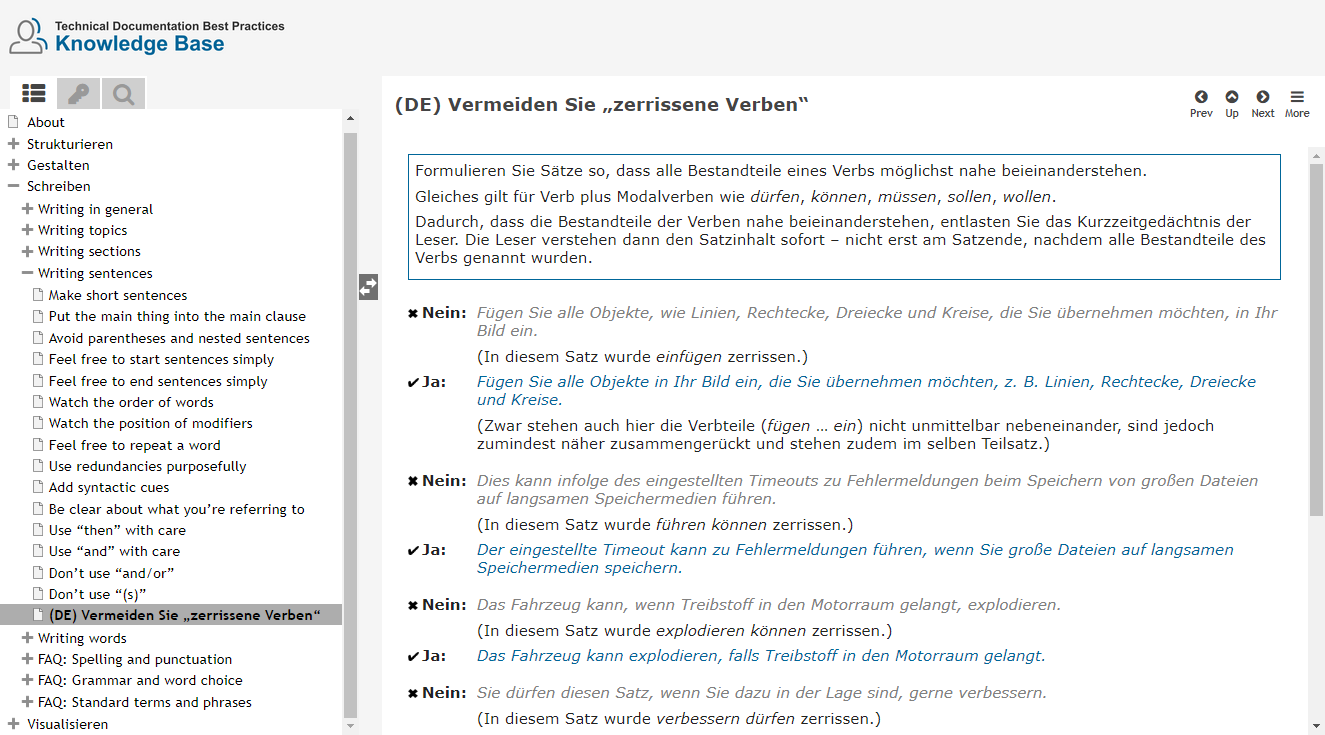Open Feel free to repeat a word
This screenshot has height=735, width=1325.
[135, 445]
